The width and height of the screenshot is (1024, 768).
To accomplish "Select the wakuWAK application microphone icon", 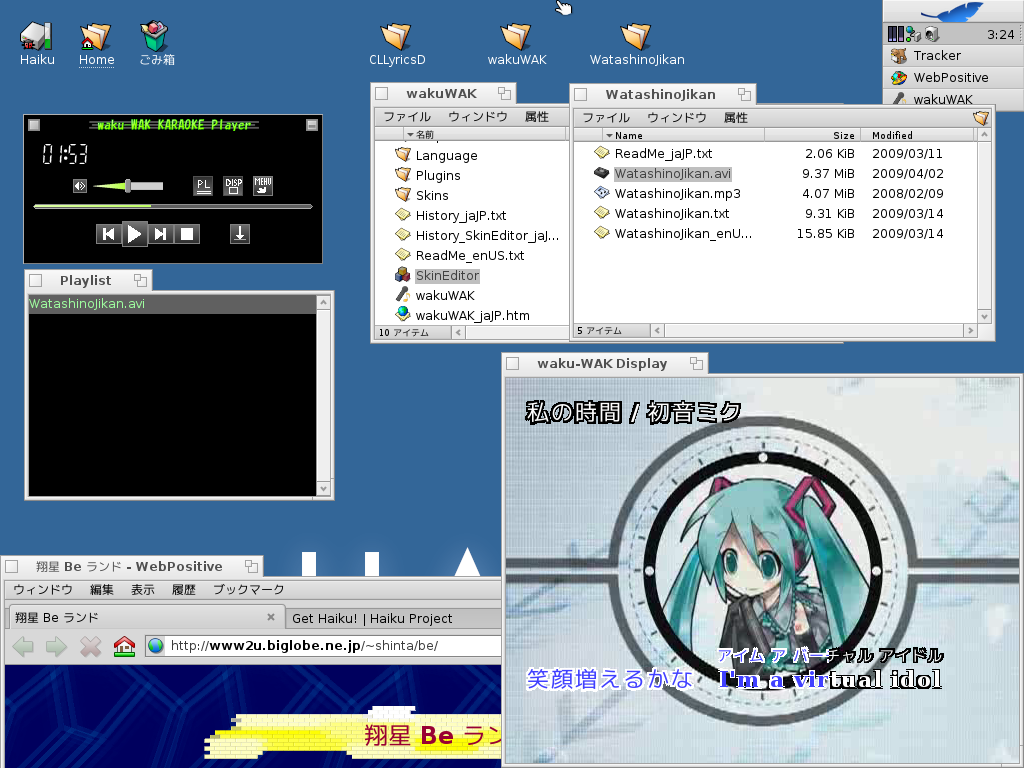I will [402, 295].
